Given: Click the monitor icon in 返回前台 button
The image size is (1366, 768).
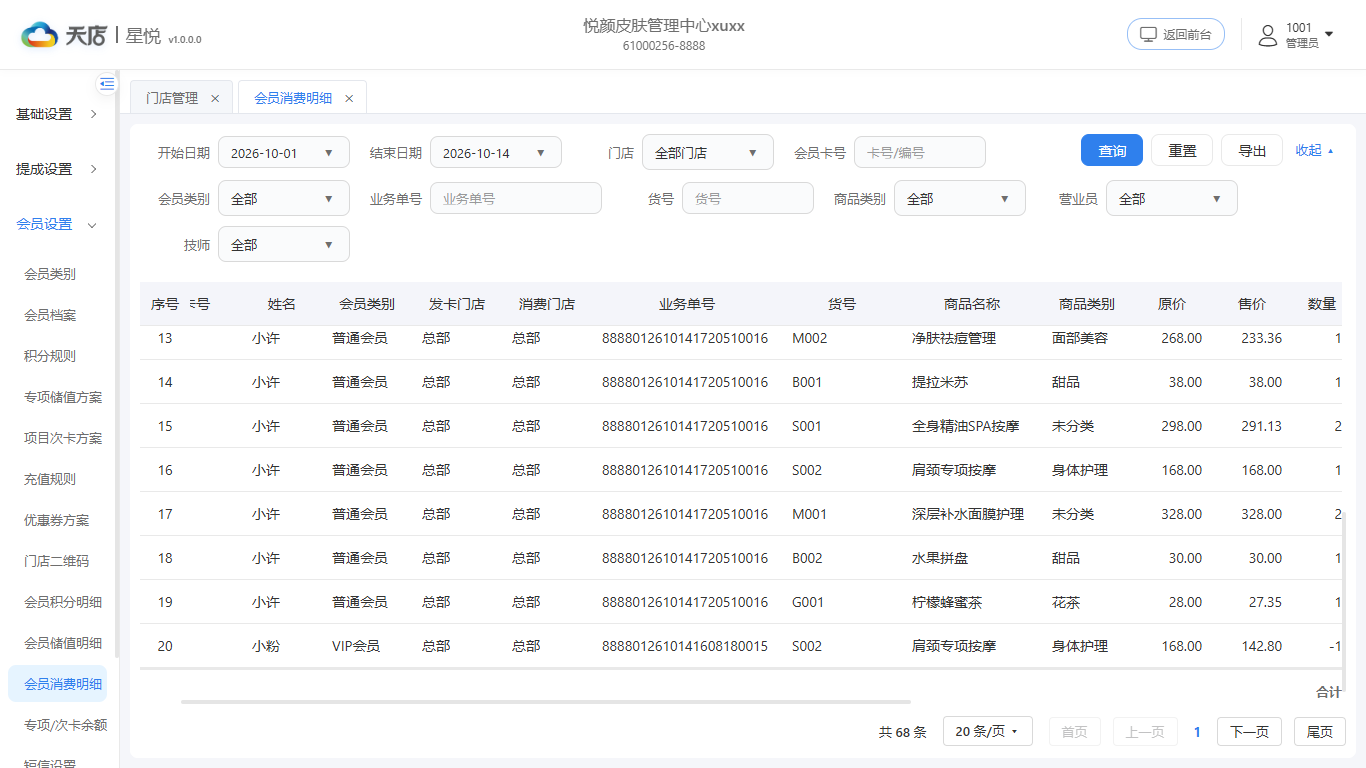Looking at the screenshot, I should point(1149,34).
